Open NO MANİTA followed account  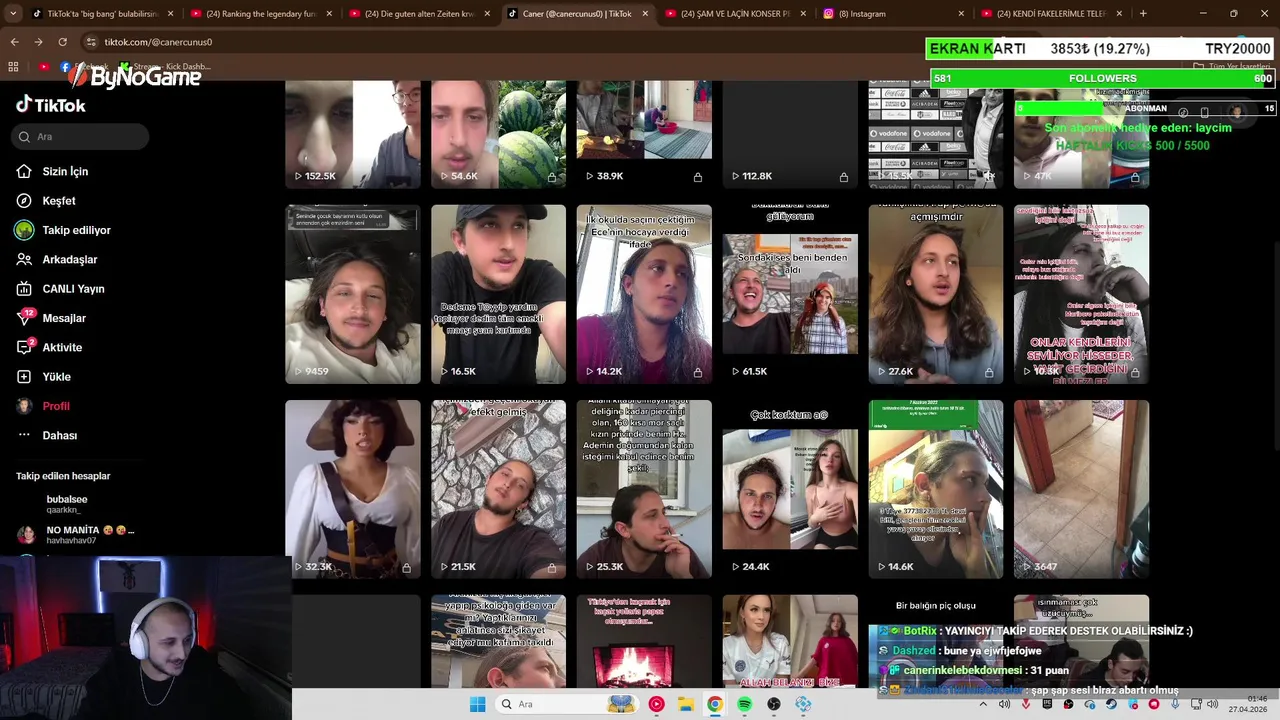[x=75, y=535]
